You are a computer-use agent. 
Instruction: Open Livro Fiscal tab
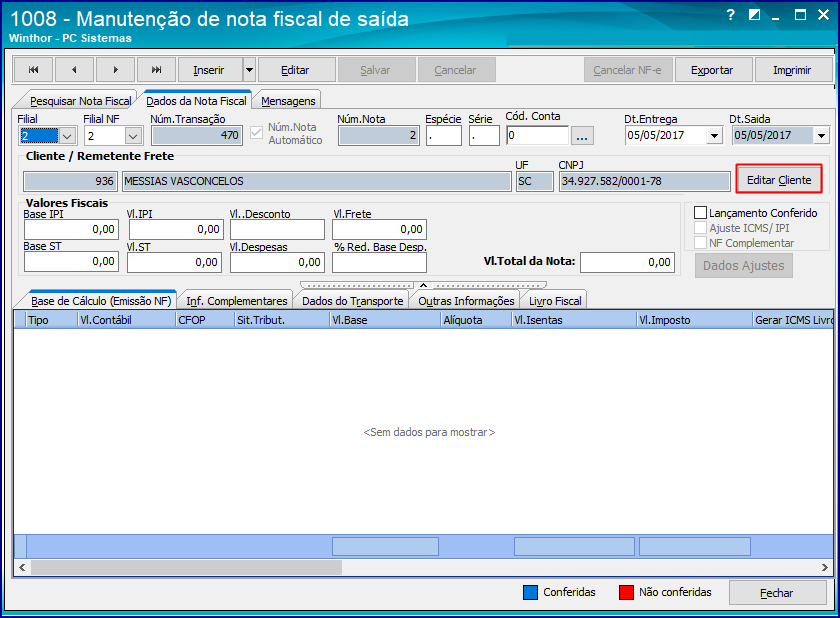(x=555, y=301)
